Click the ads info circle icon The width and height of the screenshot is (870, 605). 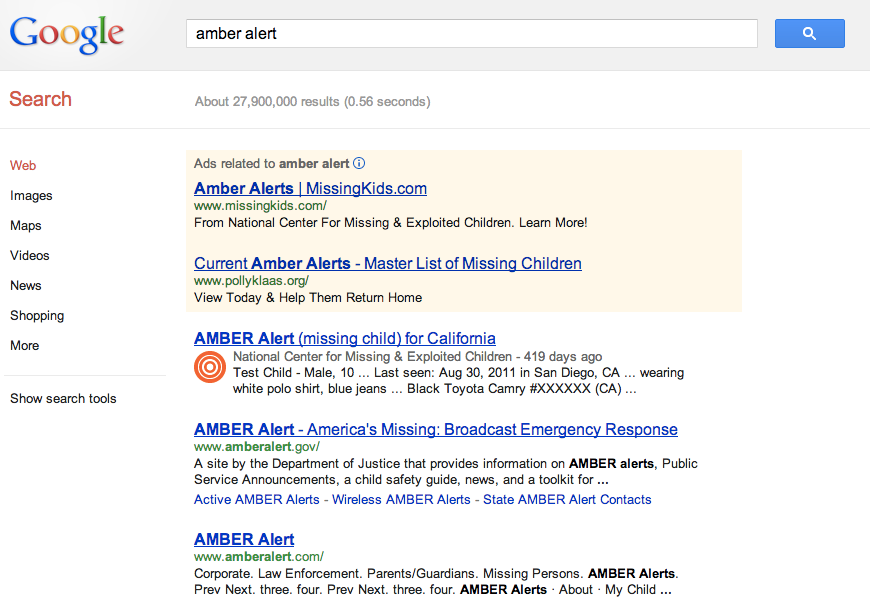pos(360,163)
